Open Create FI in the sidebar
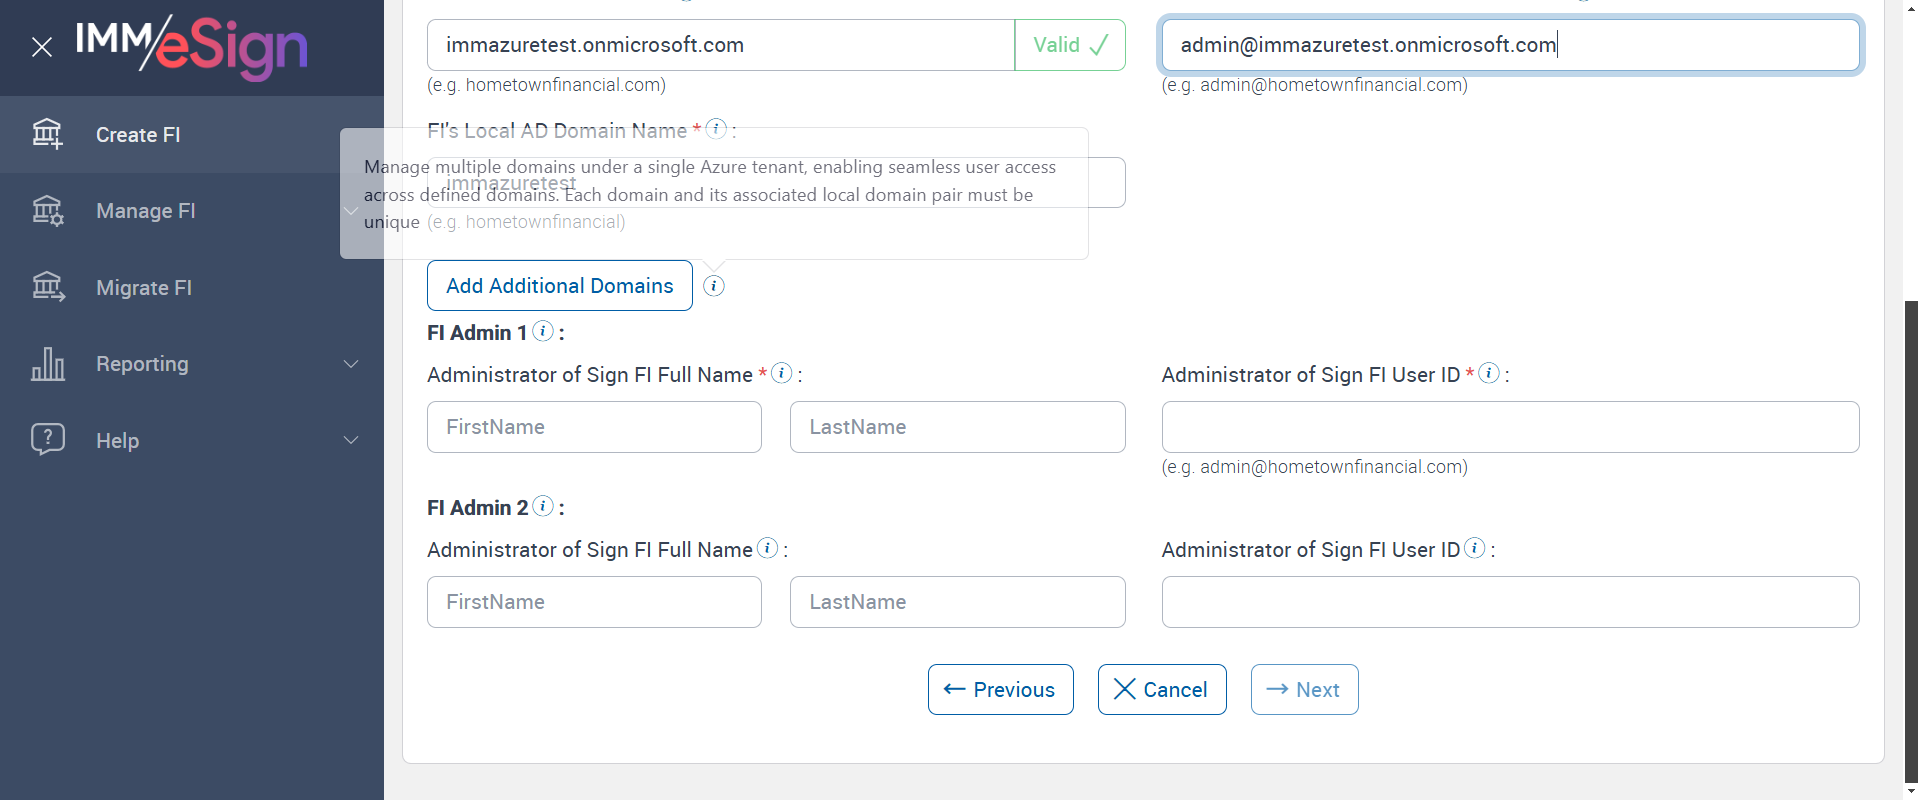The width and height of the screenshot is (1920, 800). pyautogui.click(x=138, y=135)
